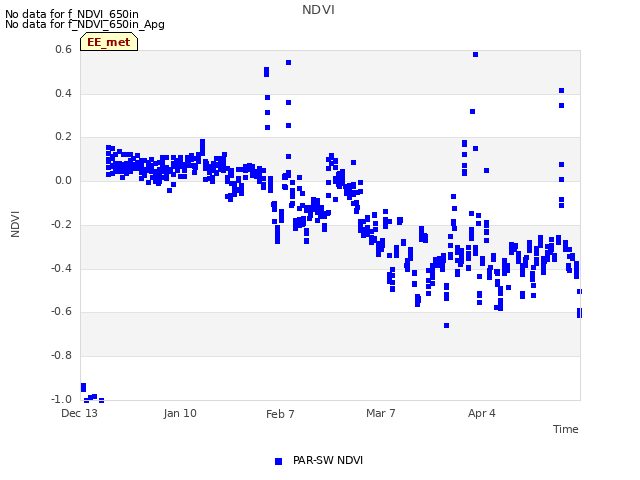Click the Feb 7 x-axis tick label
640x480 pixels.
280,414
